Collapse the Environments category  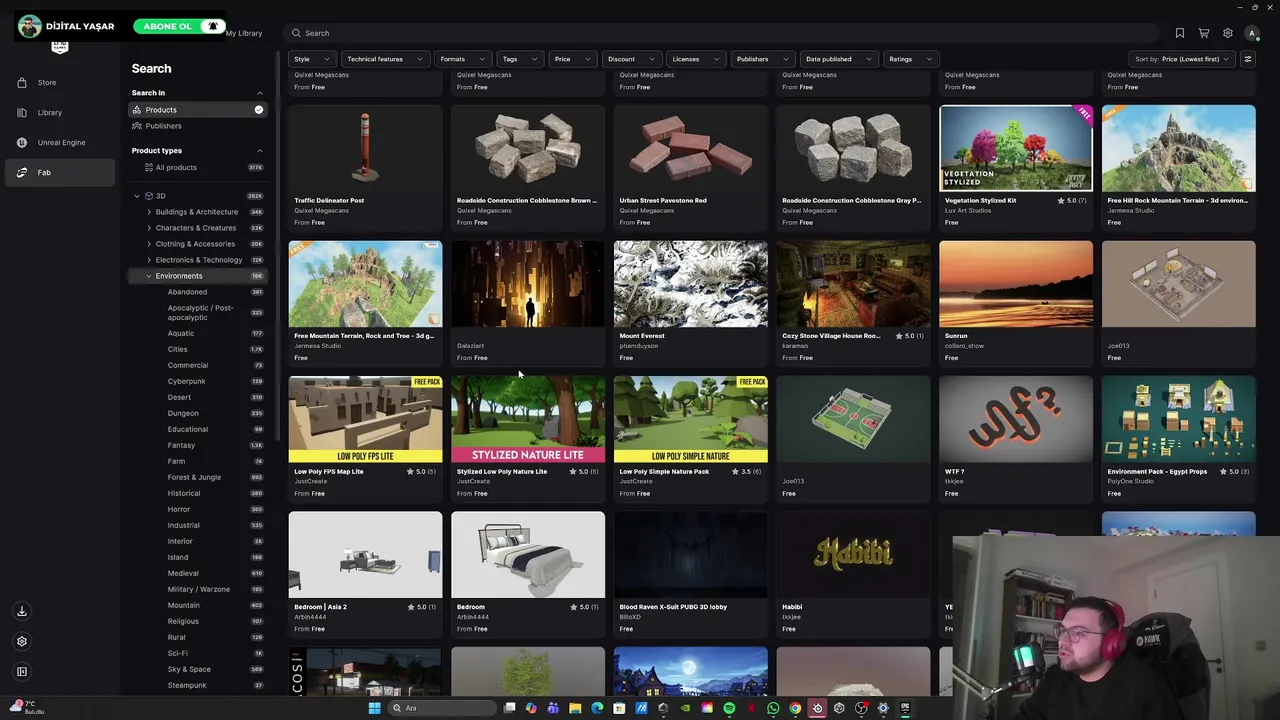pyautogui.click(x=149, y=276)
